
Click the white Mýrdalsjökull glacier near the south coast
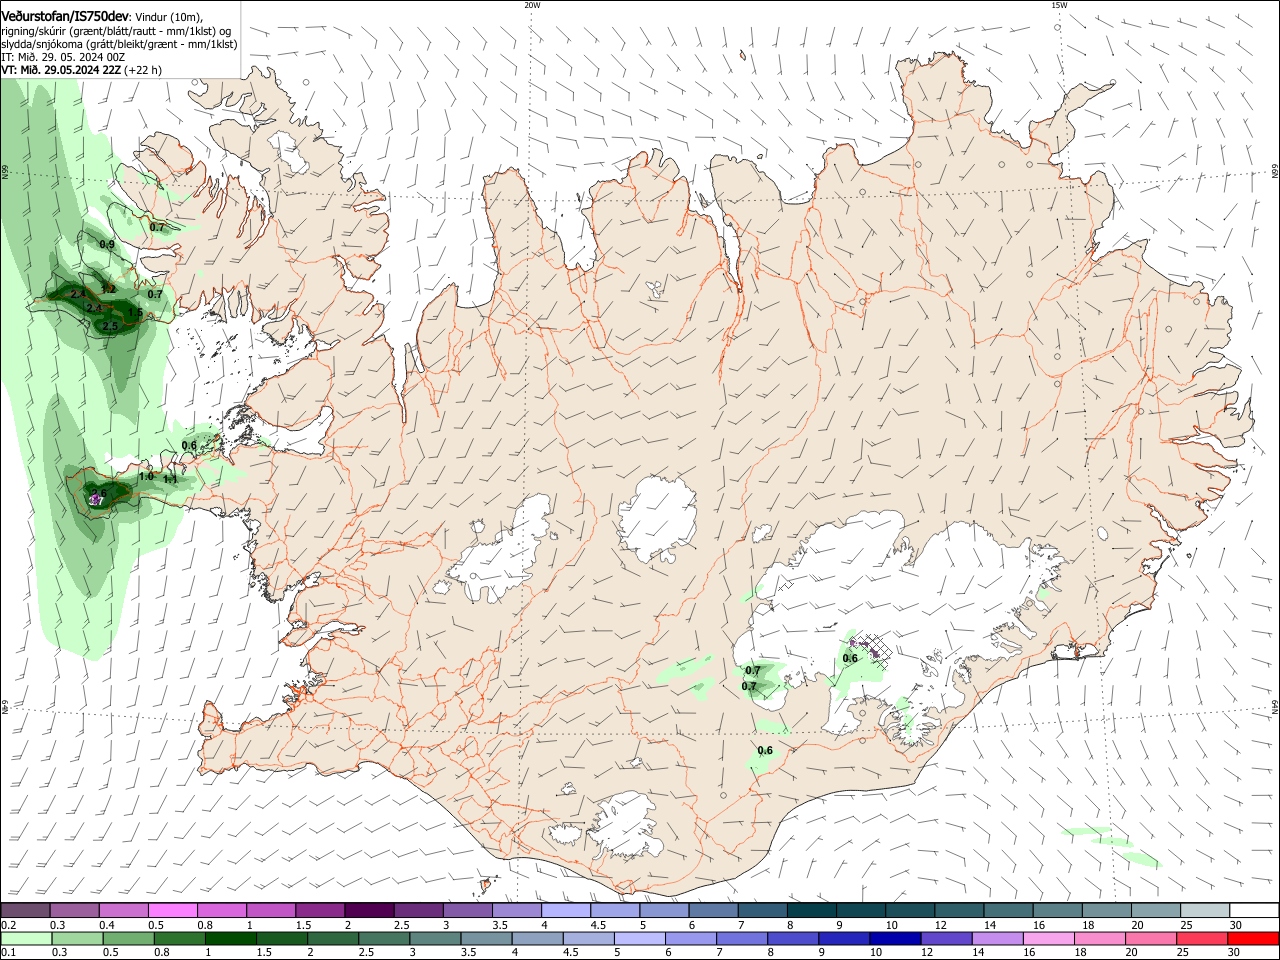[624, 826]
